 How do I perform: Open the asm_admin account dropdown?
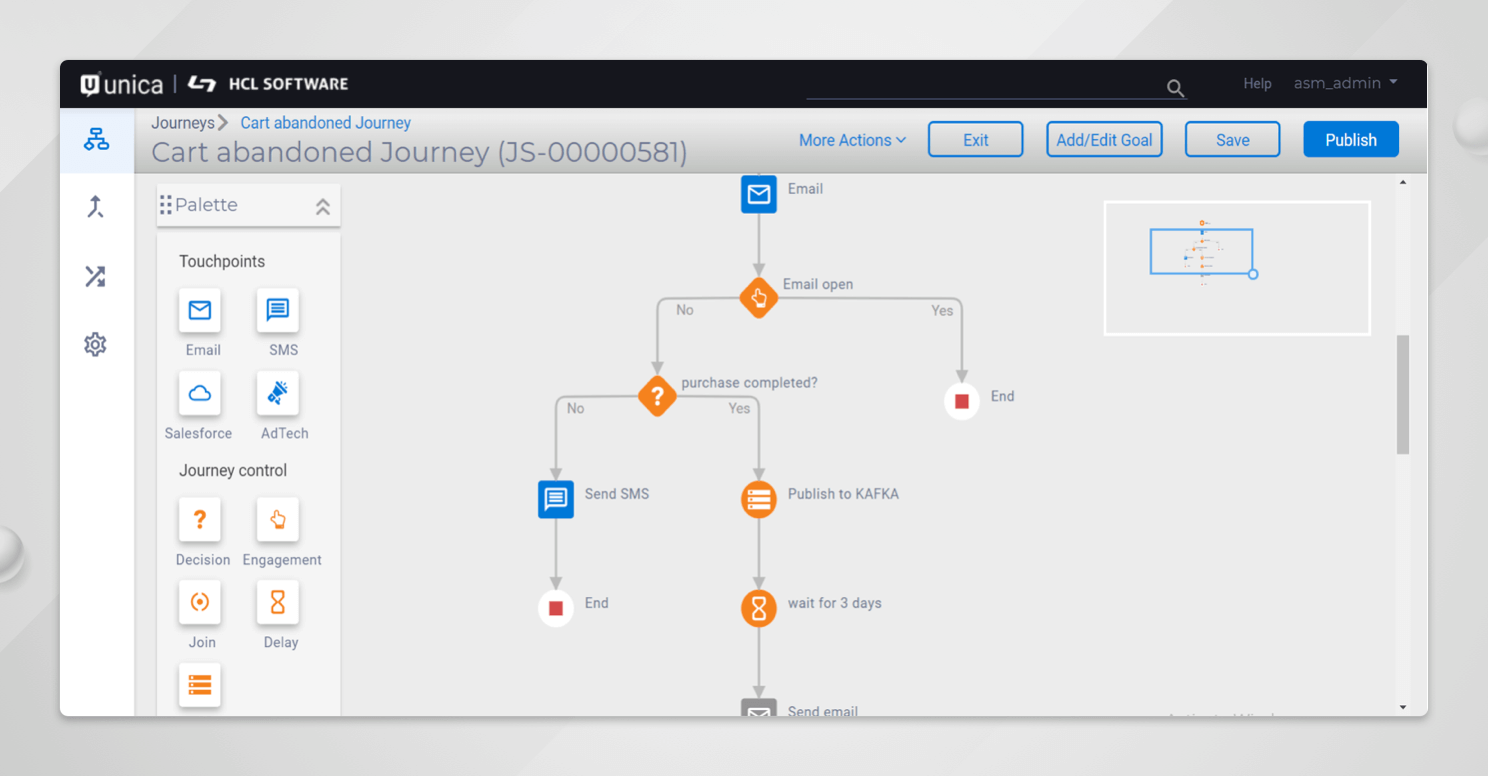pyautogui.click(x=1344, y=83)
